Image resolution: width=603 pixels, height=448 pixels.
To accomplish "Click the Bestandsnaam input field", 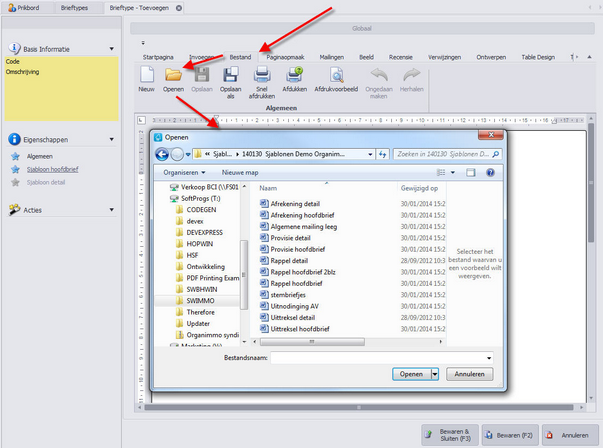I will coord(378,358).
